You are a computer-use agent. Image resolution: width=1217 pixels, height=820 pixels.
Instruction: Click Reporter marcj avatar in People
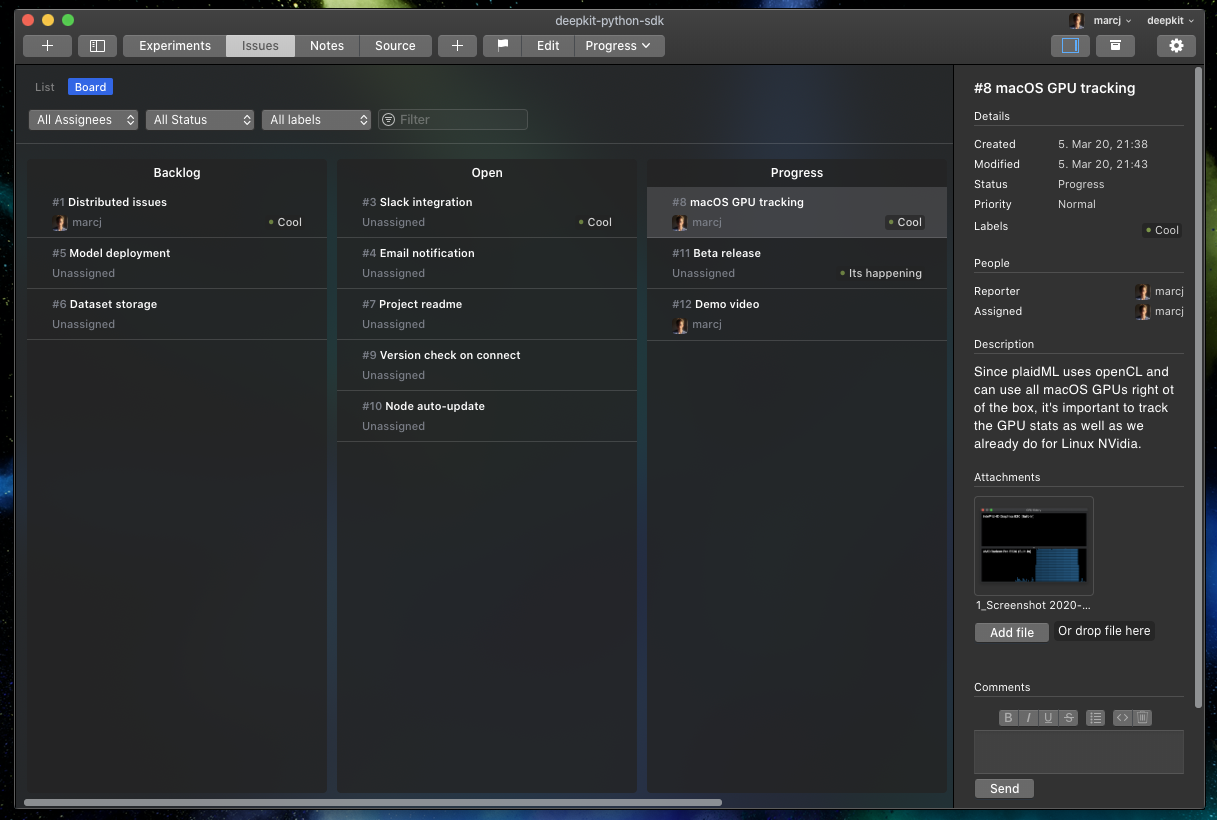pos(1143,292)
